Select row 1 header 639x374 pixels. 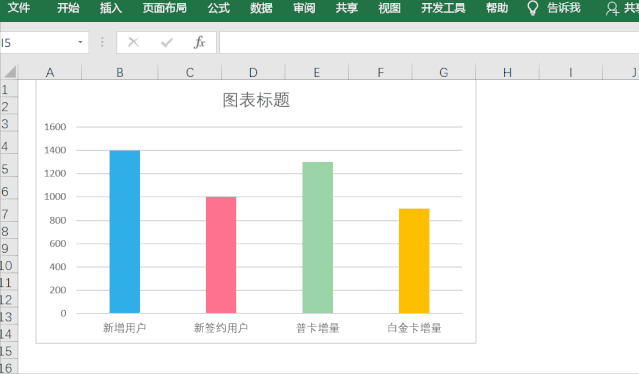pyautogui.click(x=9, y=89)
